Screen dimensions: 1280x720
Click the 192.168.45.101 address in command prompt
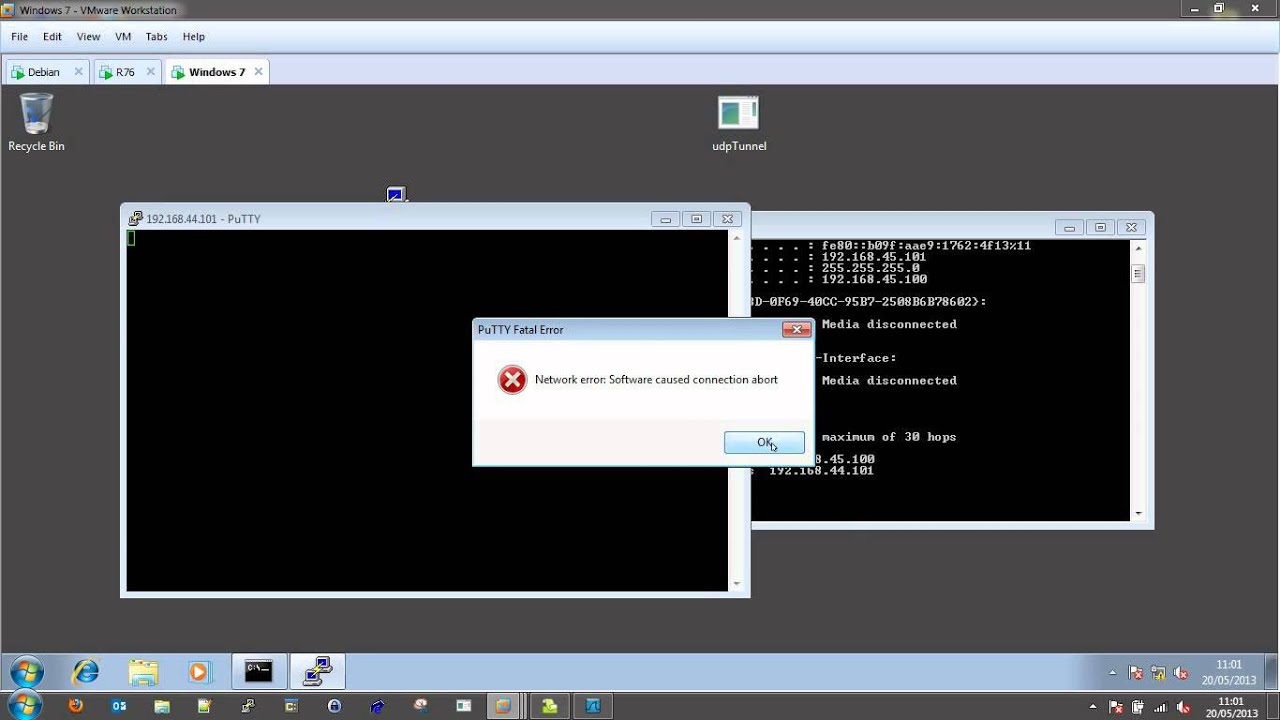click(x=874, y=257)
